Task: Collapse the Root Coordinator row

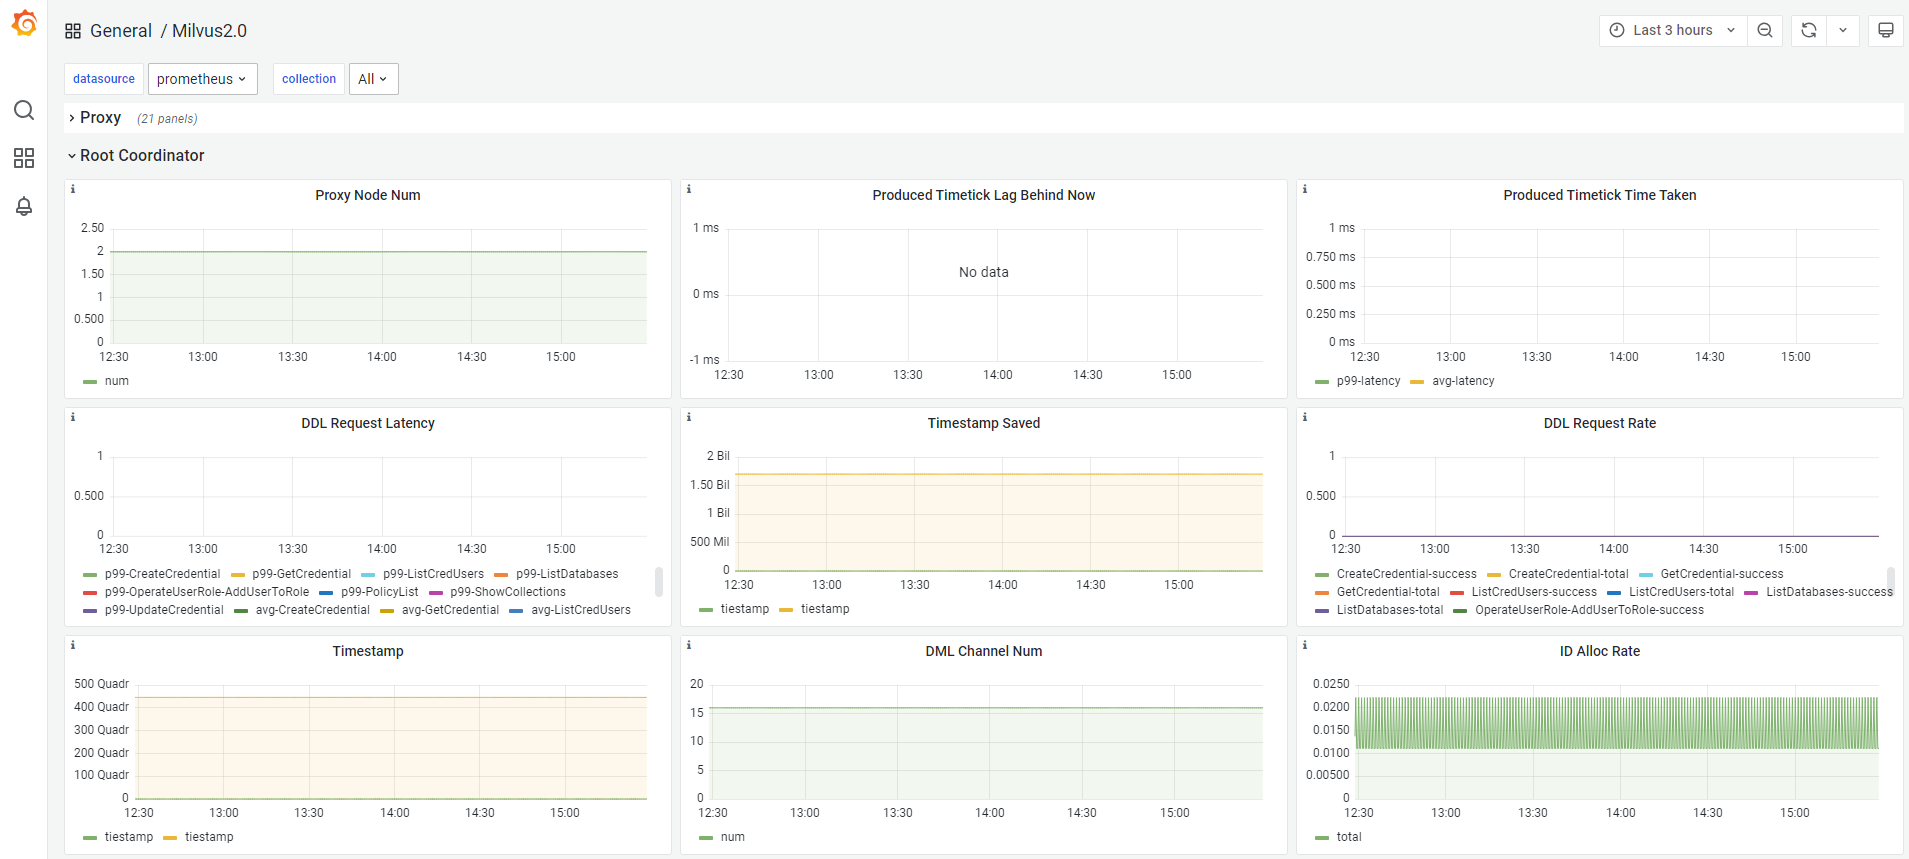Action: pyautogui.click(x=141, y=156)
